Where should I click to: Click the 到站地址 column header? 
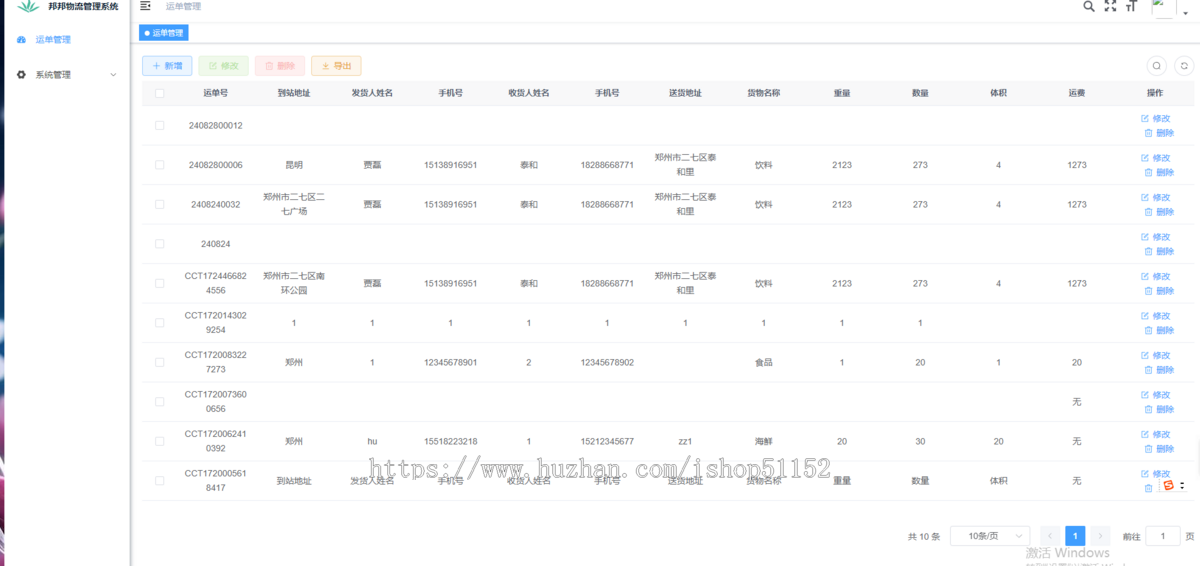pyautogui.click(x=294, y=93)
